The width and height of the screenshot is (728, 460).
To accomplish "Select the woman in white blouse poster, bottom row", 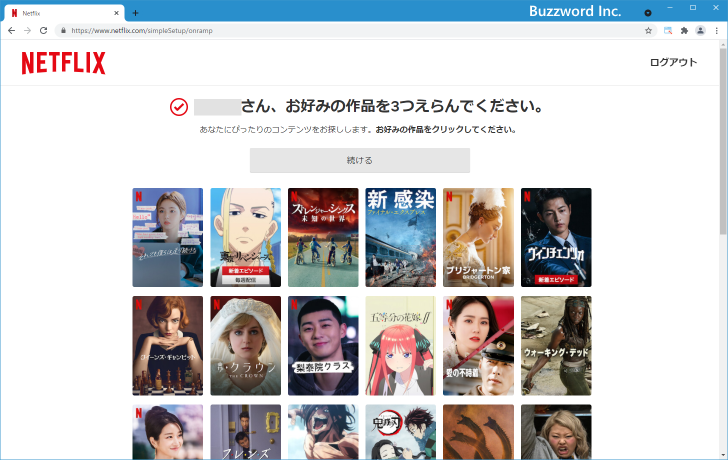I will coord(168,432).
